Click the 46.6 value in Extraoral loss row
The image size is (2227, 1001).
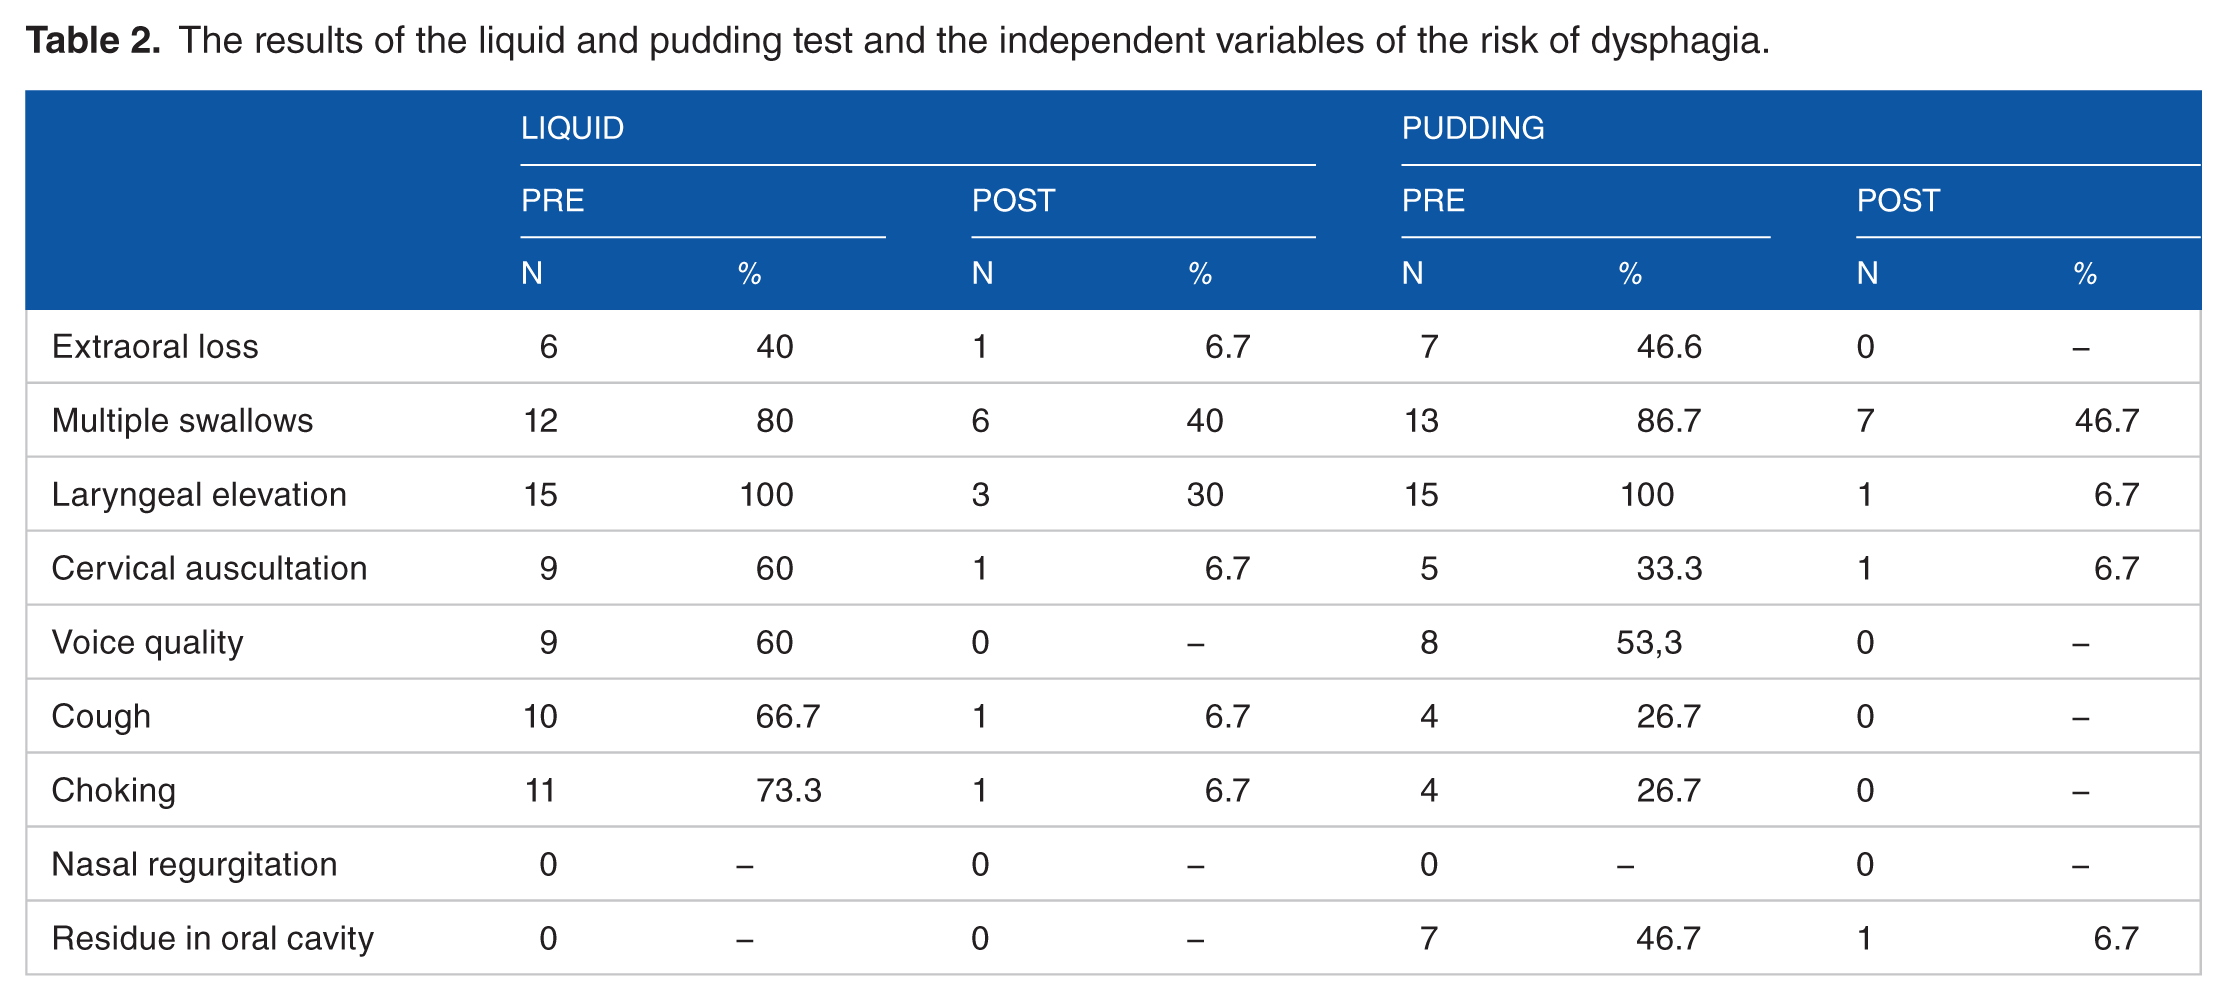[x=1669, y=347]
